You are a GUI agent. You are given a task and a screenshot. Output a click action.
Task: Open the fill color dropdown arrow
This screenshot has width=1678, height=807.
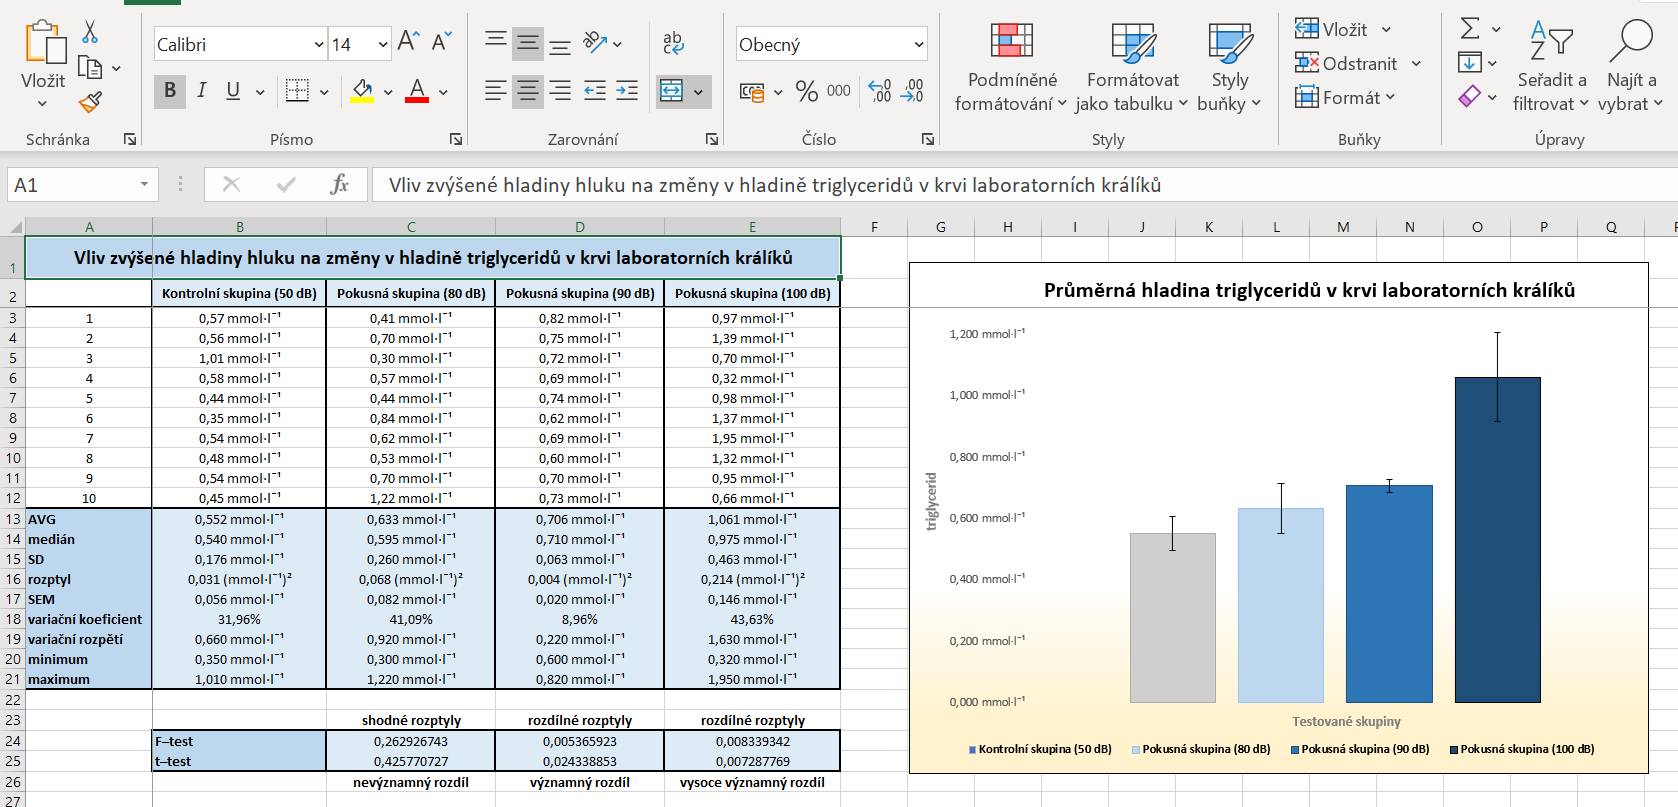point(388,92)
